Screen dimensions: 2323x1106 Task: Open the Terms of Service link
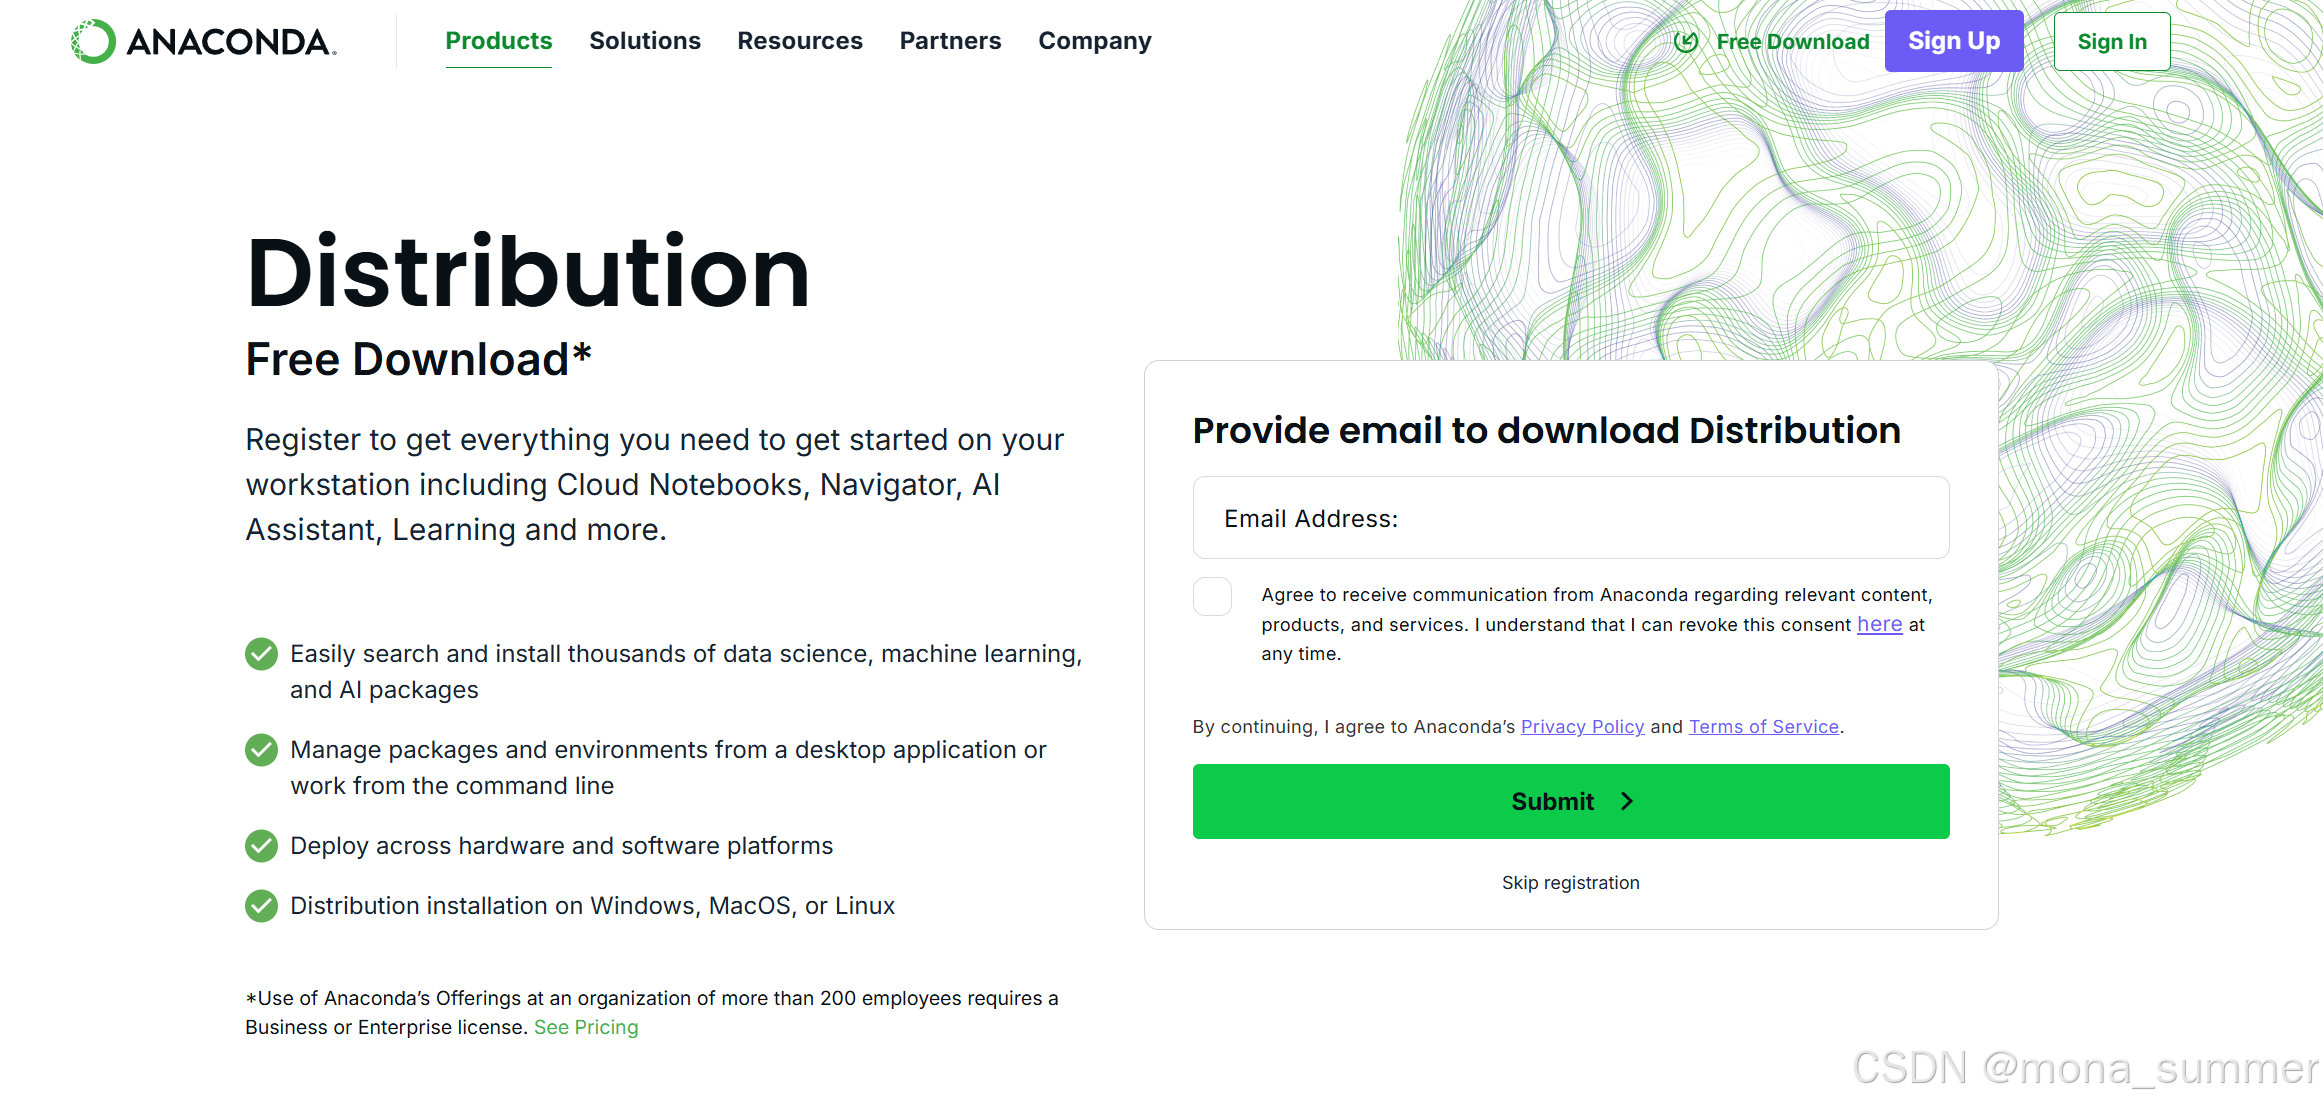tap(1763, 727)
